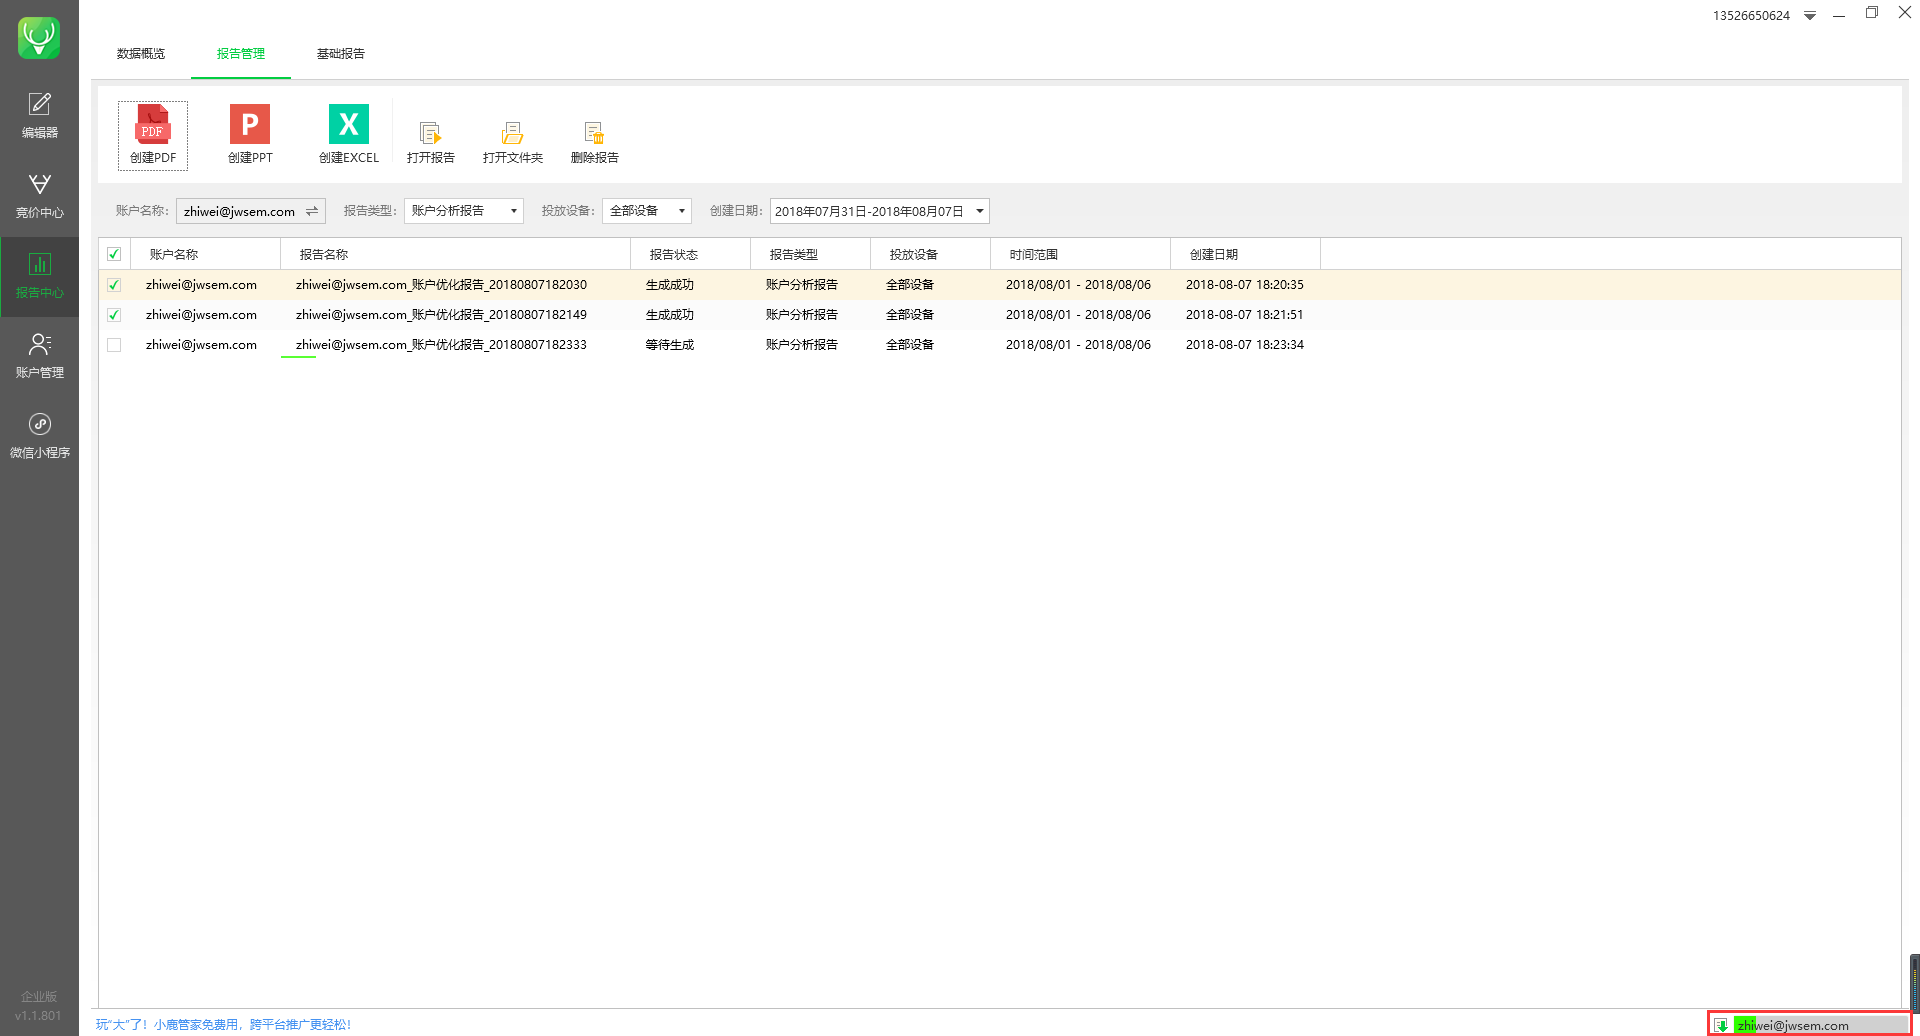The image size is (1920, 1036).
Task: Click the green deer app logo
Action: pos(39,38)
